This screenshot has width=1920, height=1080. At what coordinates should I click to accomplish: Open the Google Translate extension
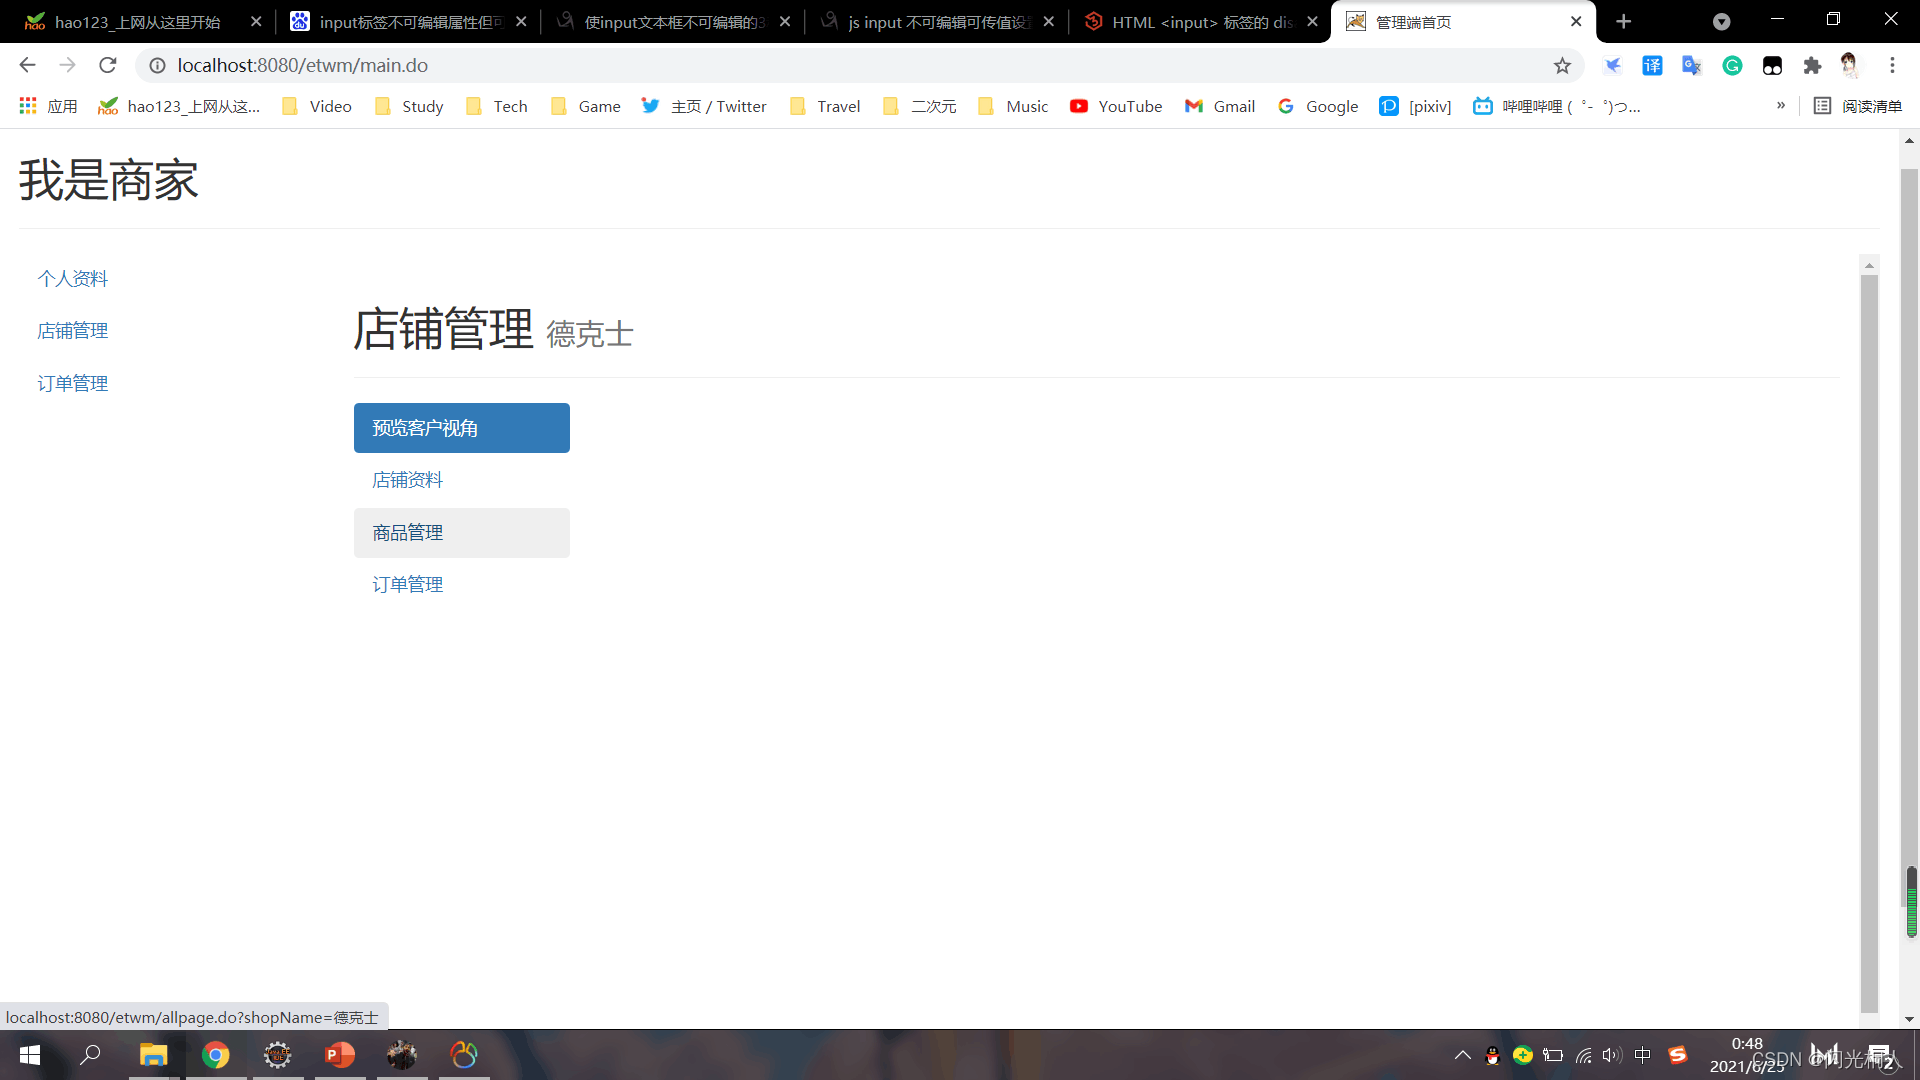click(1691, 65)
